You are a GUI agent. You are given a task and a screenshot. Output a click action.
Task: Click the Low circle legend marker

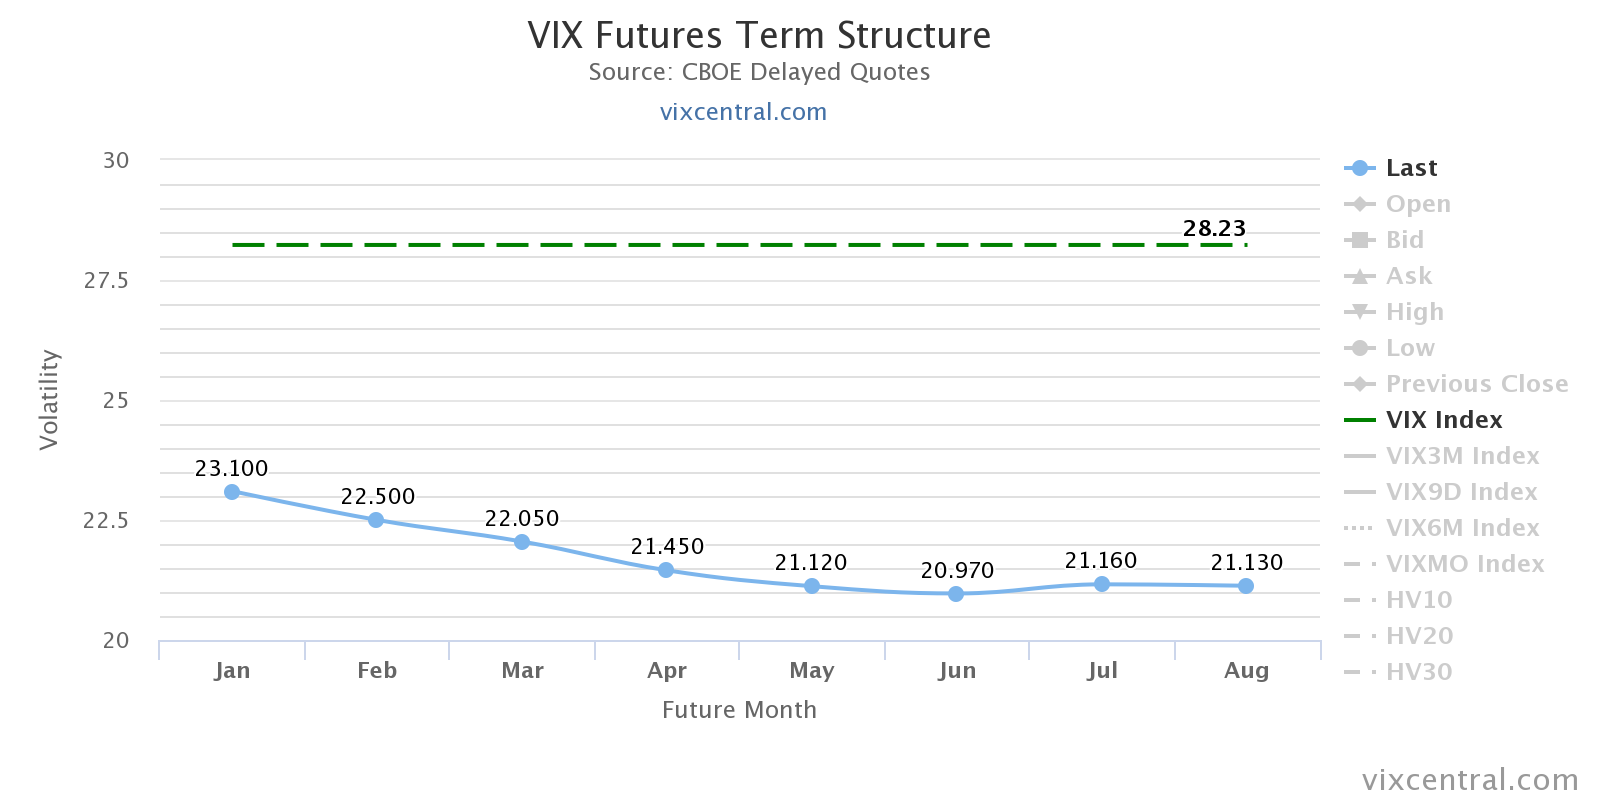pos(1359,348)
